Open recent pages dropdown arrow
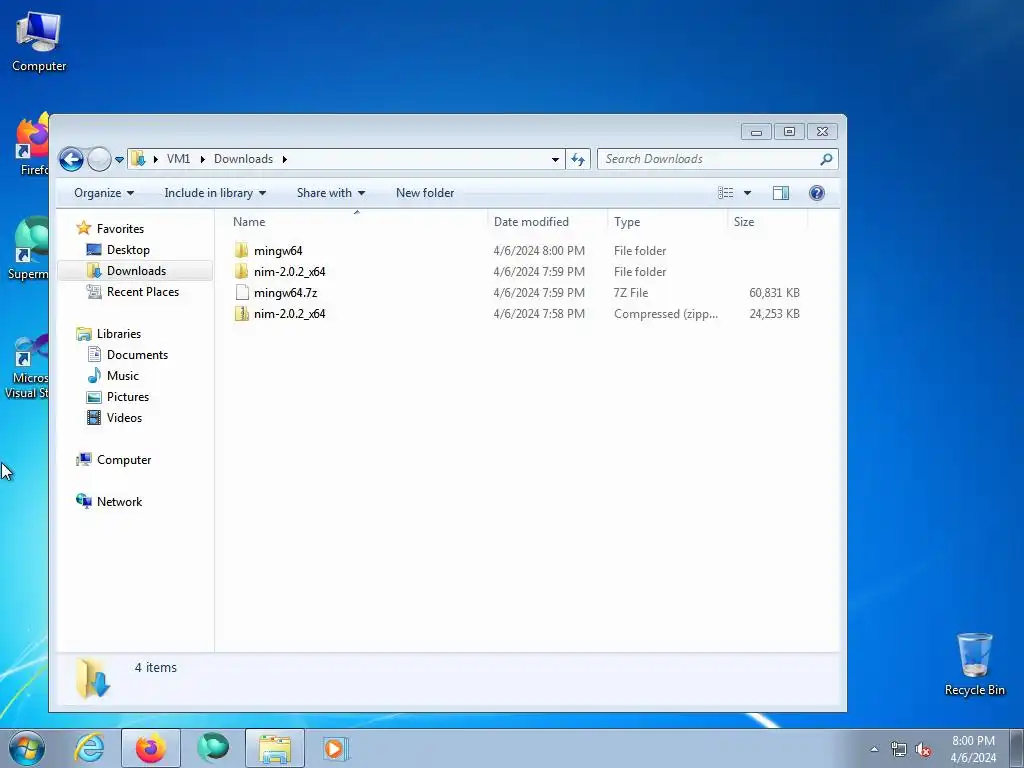The height and width of the screenshot is (768, 1024). 120,159
